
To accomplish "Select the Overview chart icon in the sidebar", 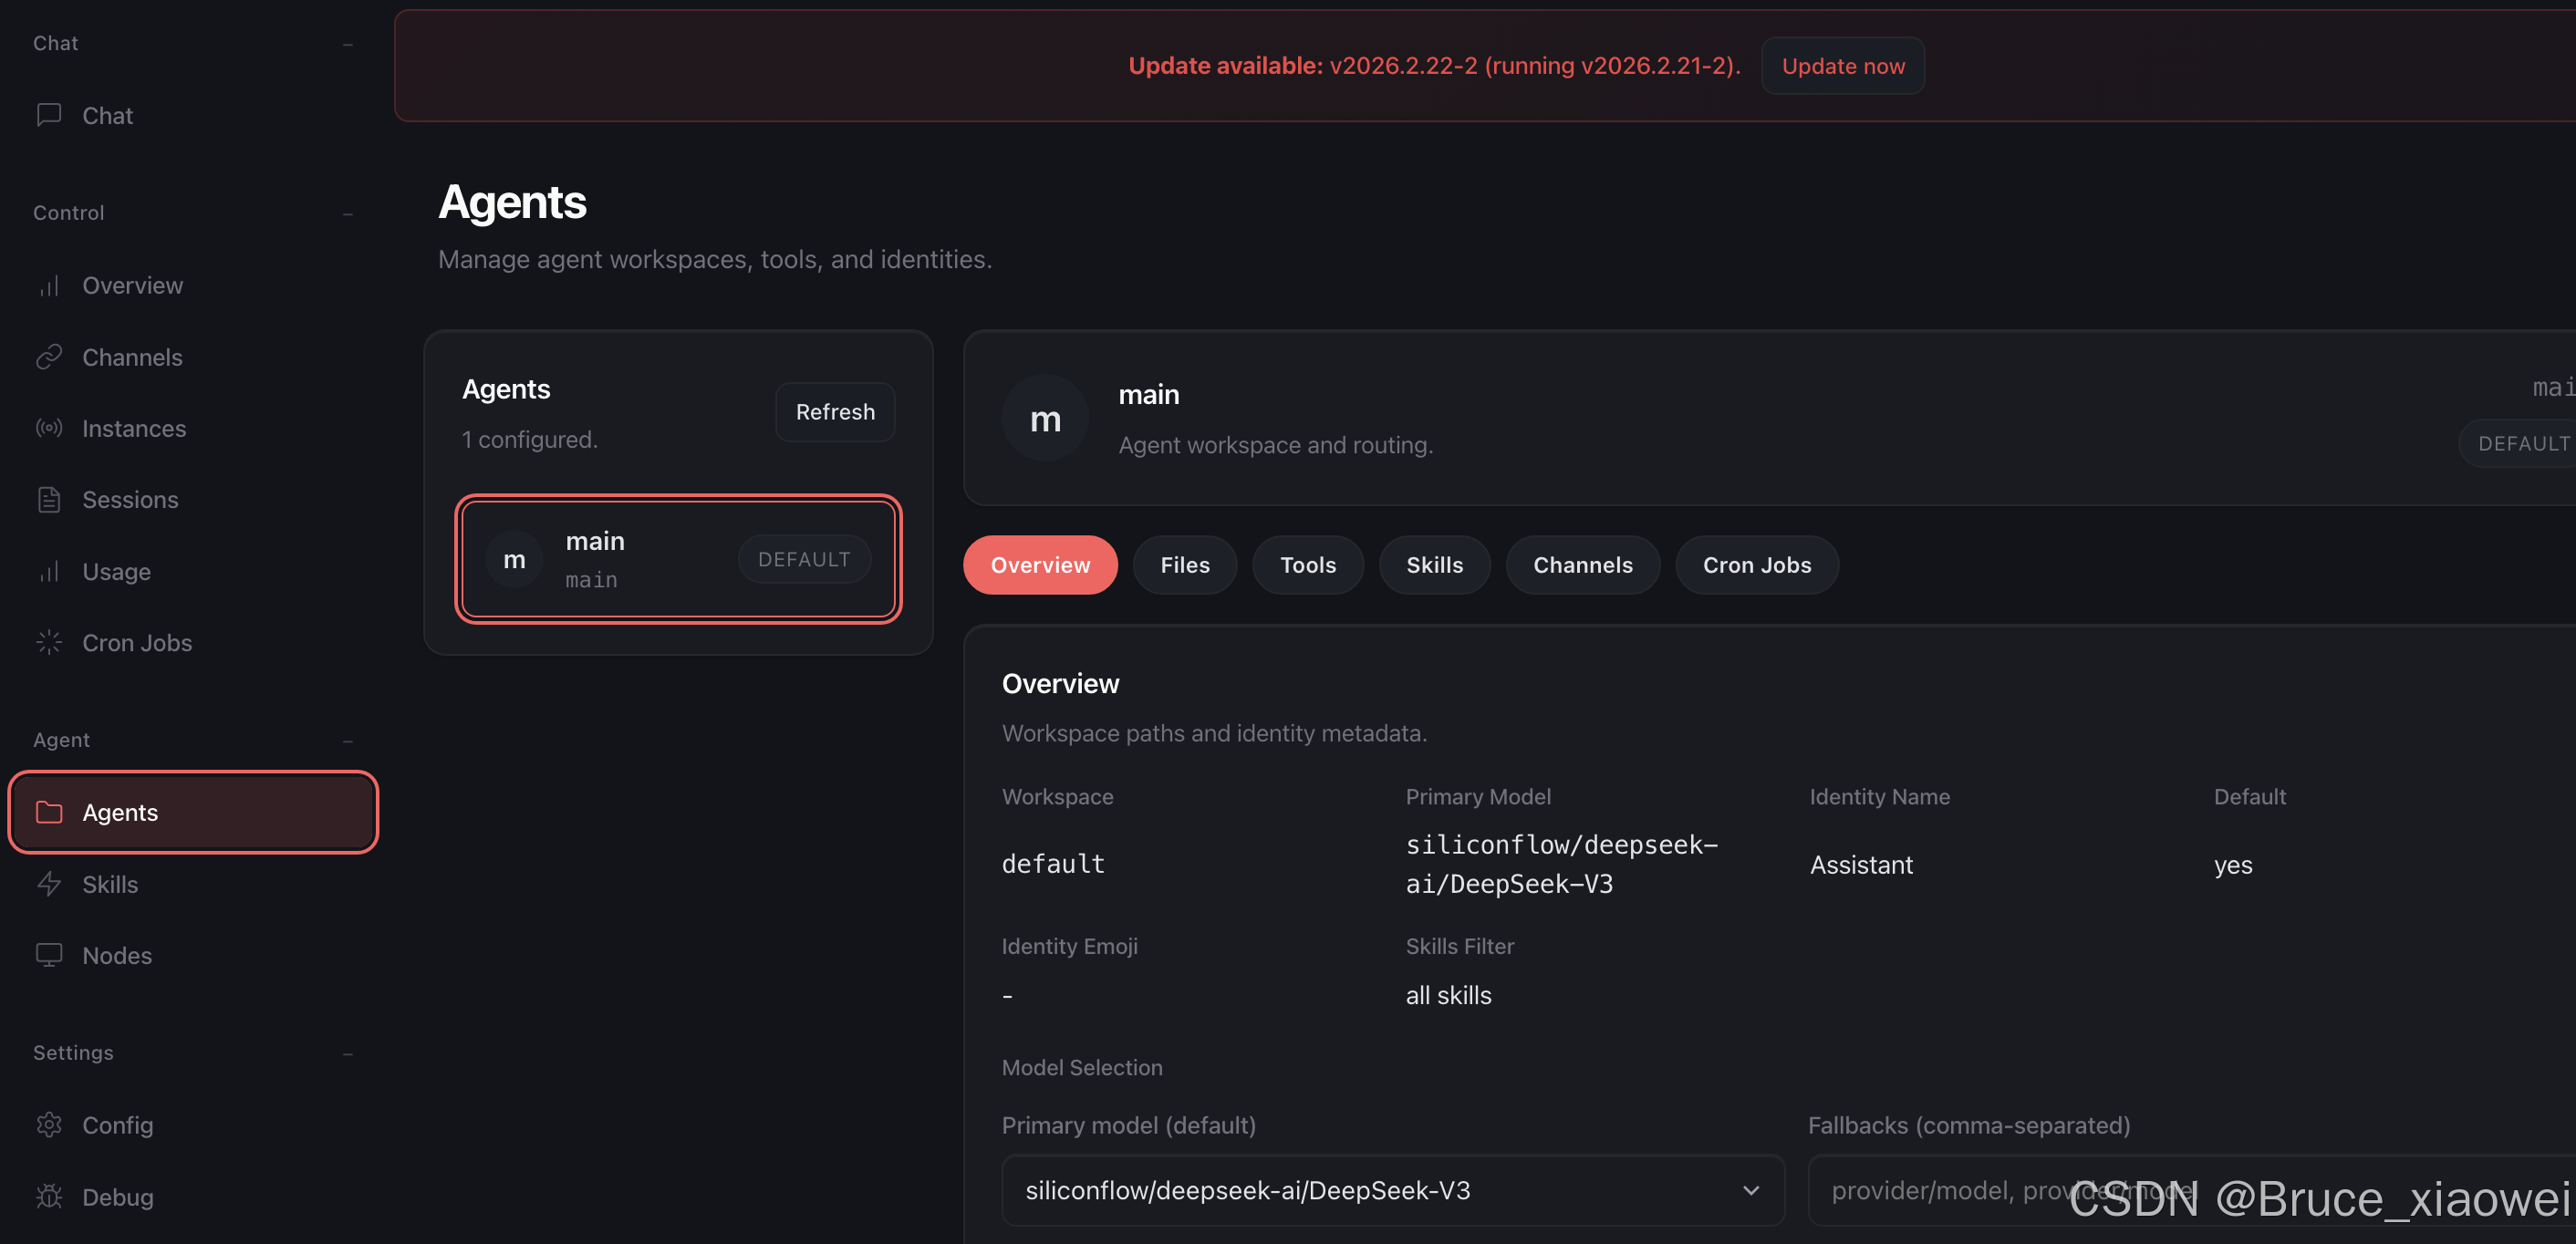I will [x=50, y=285].
